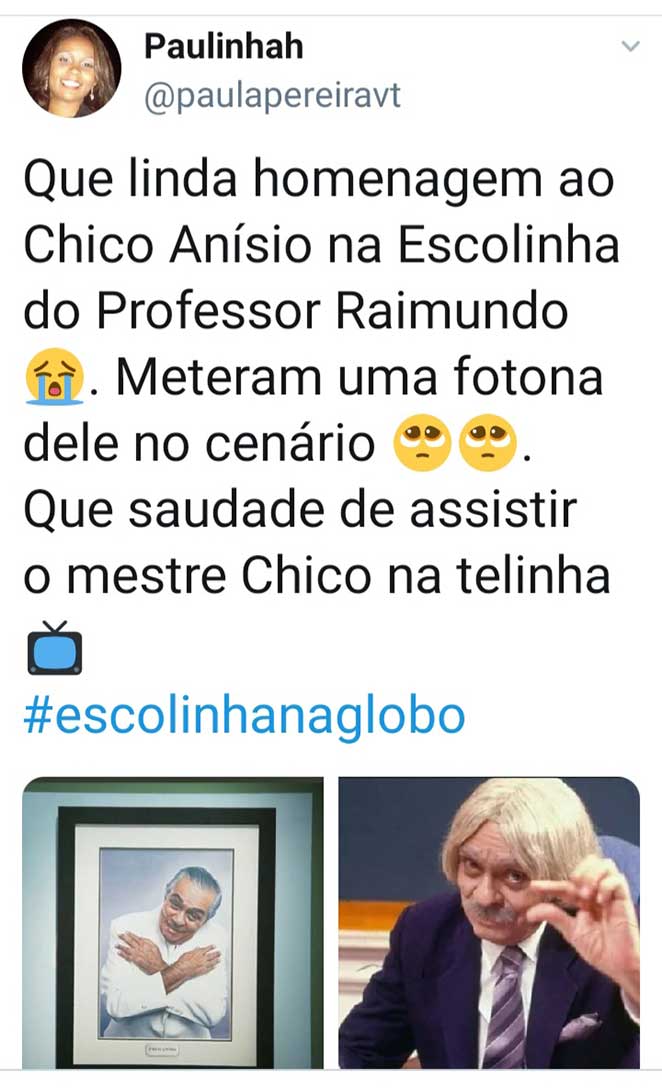
Task: Click the blue television emoji
Action: point(54,648)
